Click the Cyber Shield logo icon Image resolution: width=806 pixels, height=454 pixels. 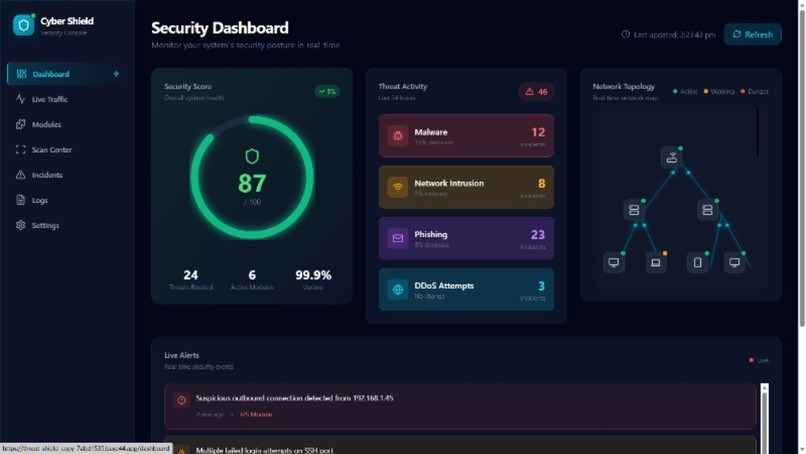pos(23,25)
